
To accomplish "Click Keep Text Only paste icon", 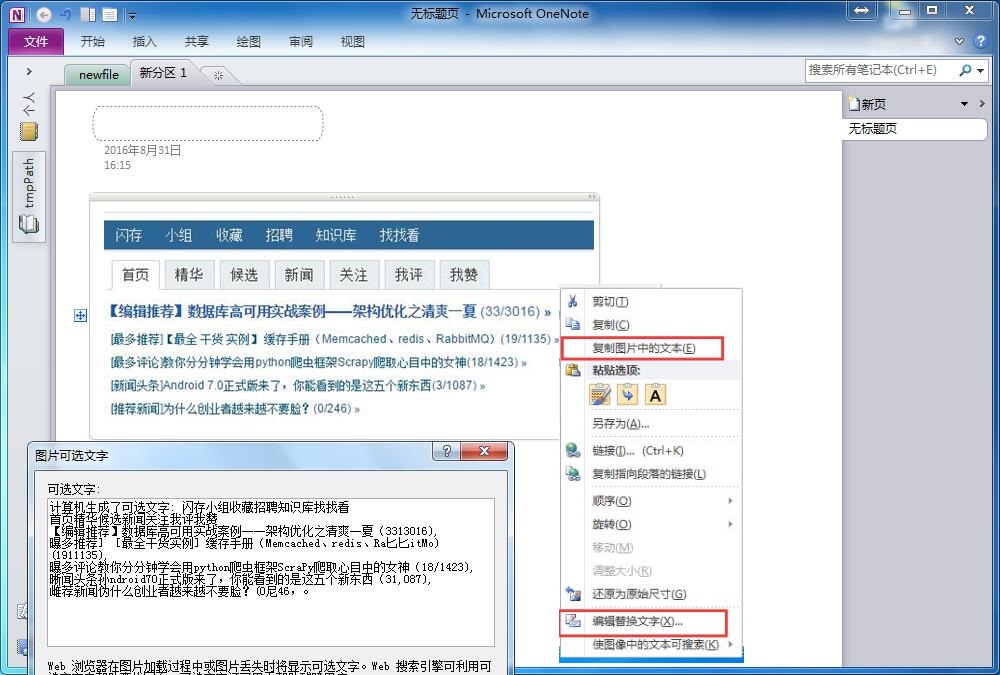I will [x=655, y=395].
